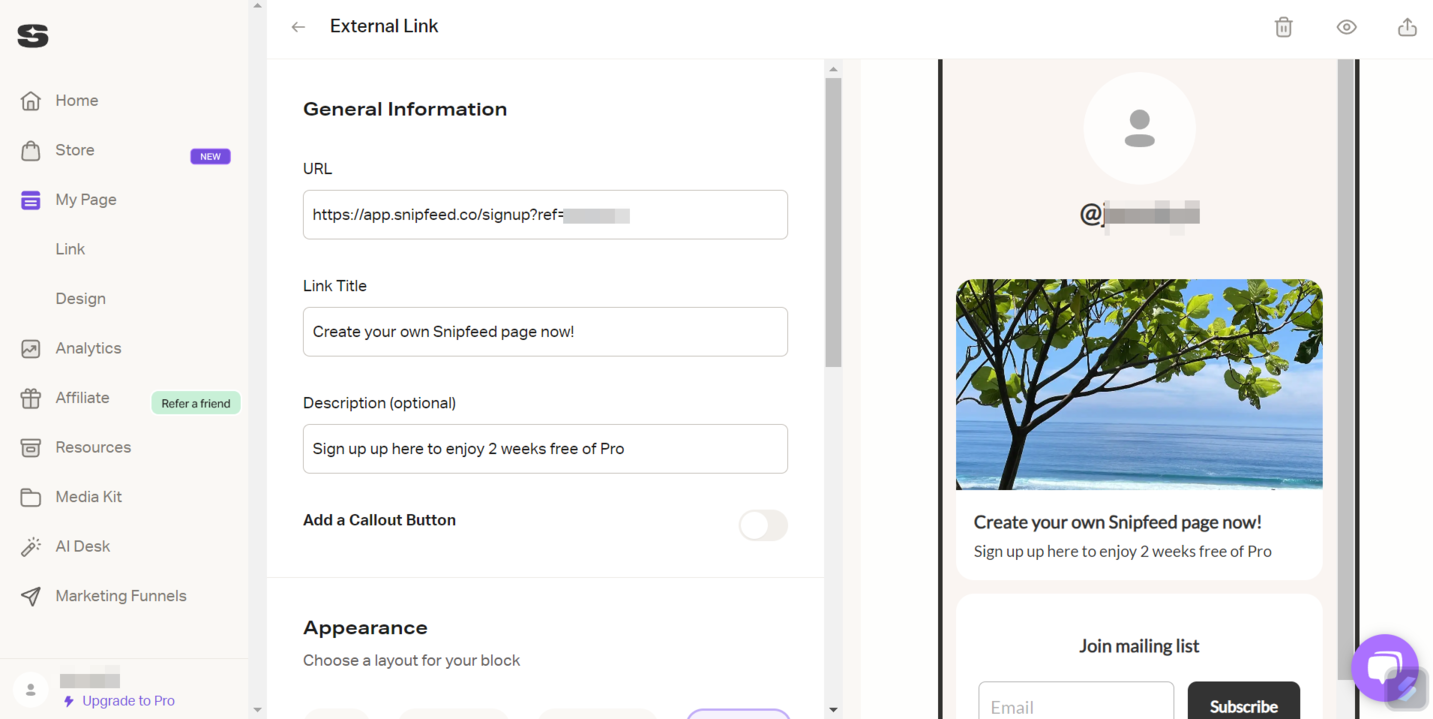
Task: Select My Page in sidebar
Action: click(x=86, y=200)
